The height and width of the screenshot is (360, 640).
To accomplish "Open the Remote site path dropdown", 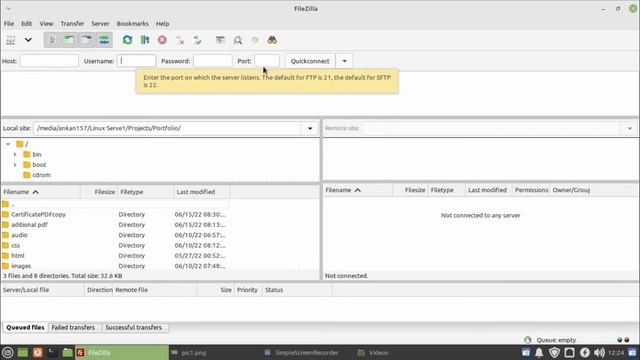I will (x=629, y=128).
